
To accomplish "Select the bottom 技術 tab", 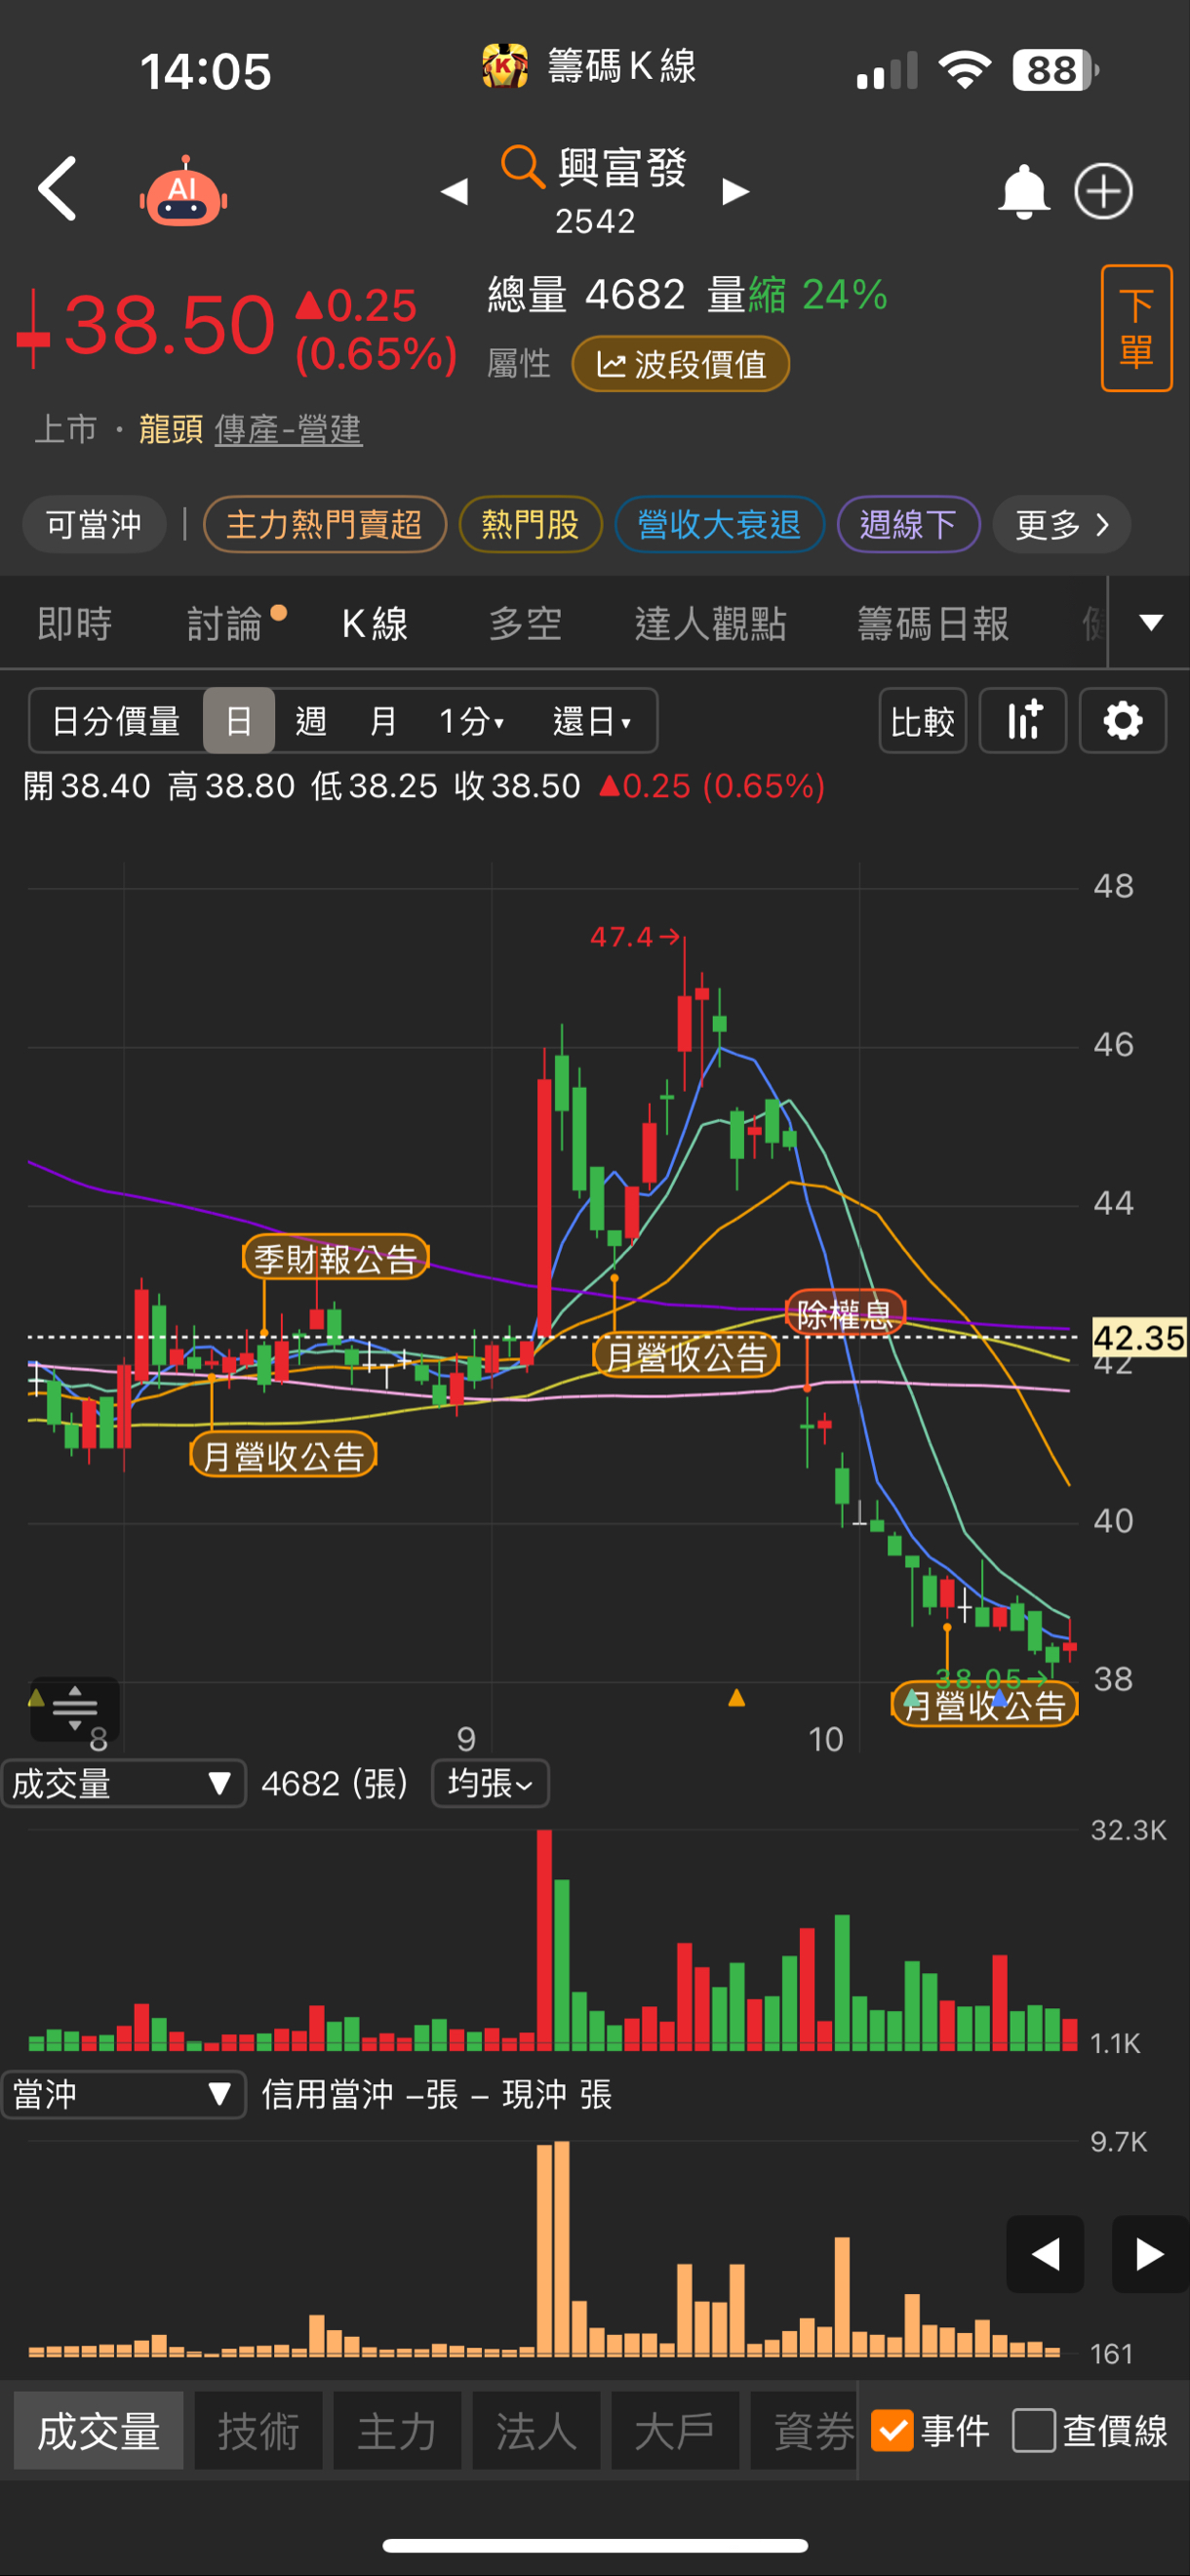I will click(x=258, y=2431).
